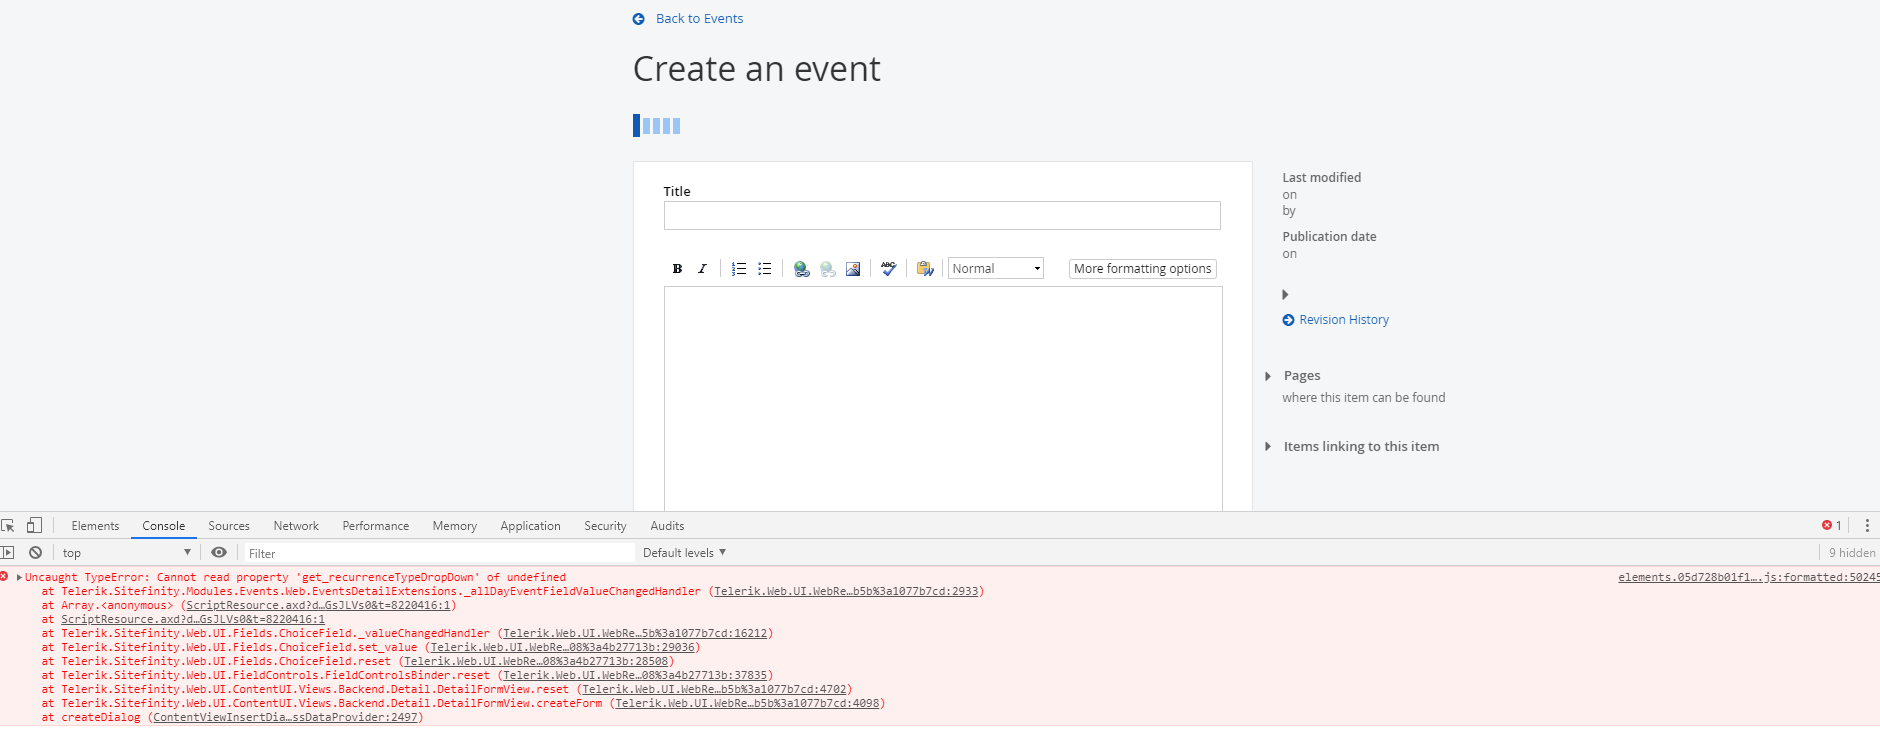
Task: Show the console sidebar
Action: tap(8, 552)
